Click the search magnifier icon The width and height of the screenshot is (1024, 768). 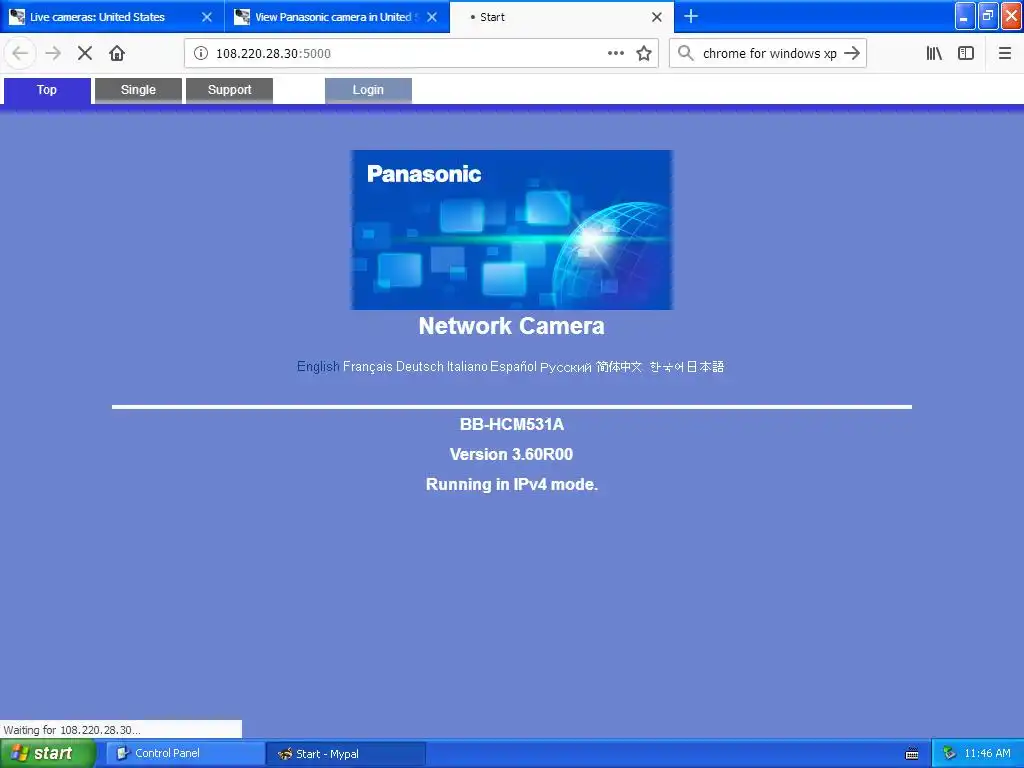pyautogui.click(x=685, y=54)
